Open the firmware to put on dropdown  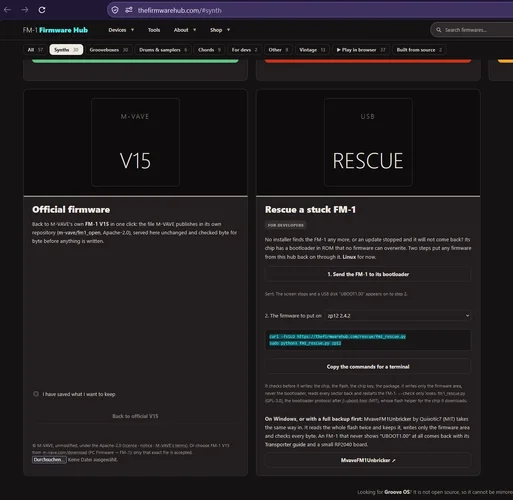(x=398, y=316)
